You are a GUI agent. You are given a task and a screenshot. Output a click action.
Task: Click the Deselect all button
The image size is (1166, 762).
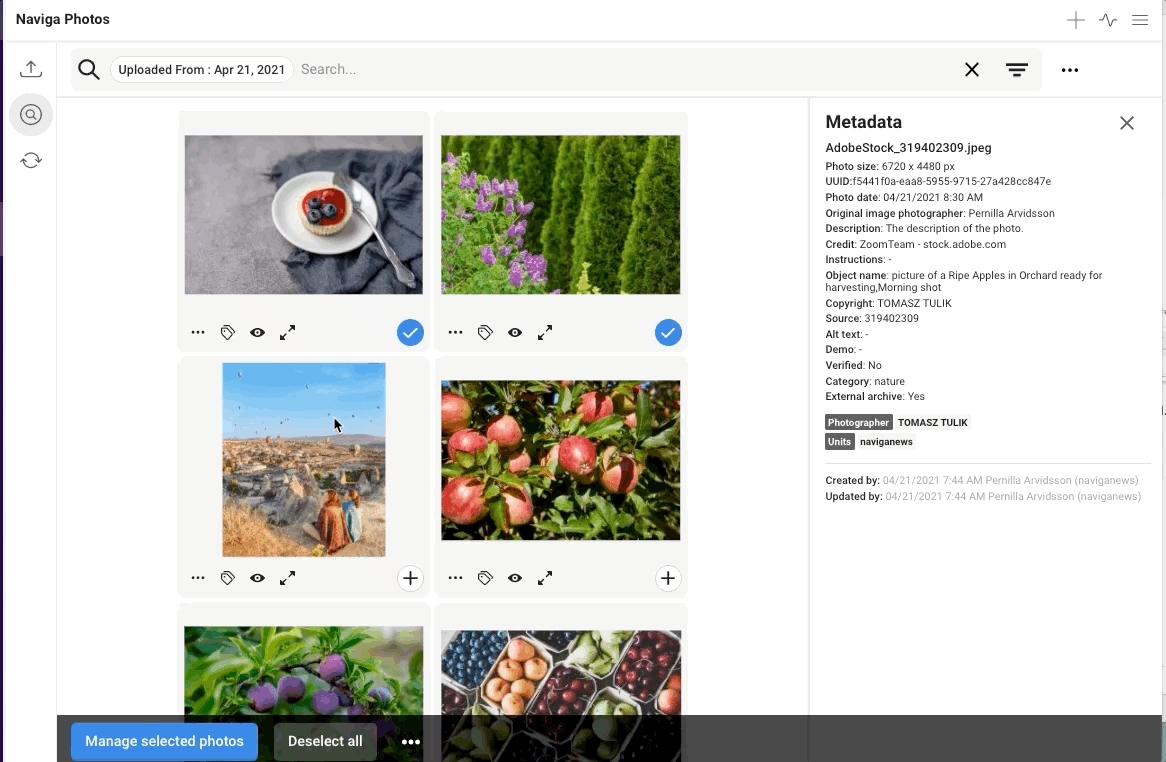pos(325,742)
